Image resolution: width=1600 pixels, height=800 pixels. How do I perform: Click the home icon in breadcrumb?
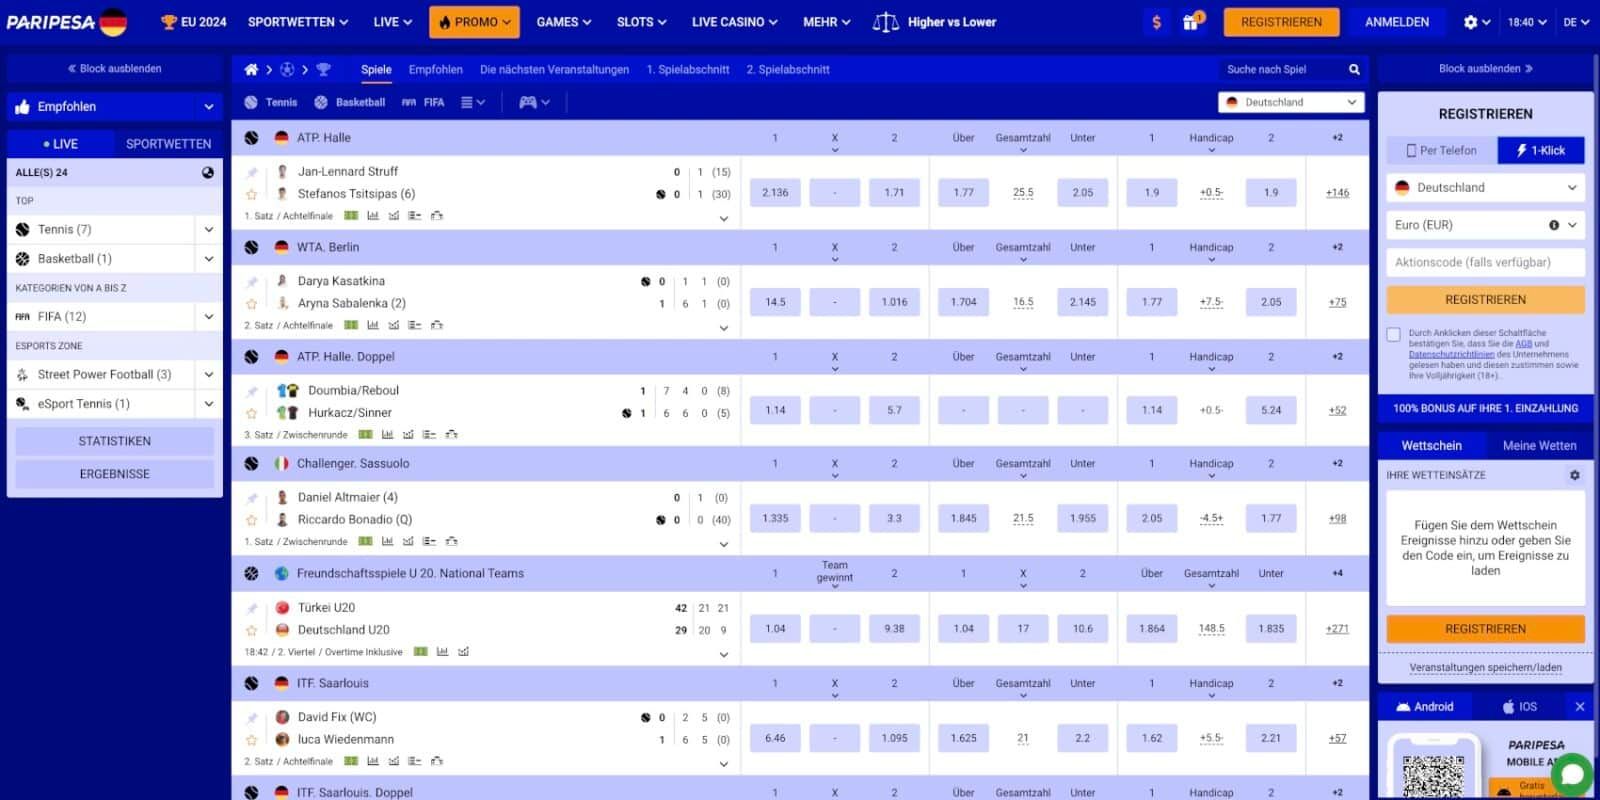pos(251,70)
